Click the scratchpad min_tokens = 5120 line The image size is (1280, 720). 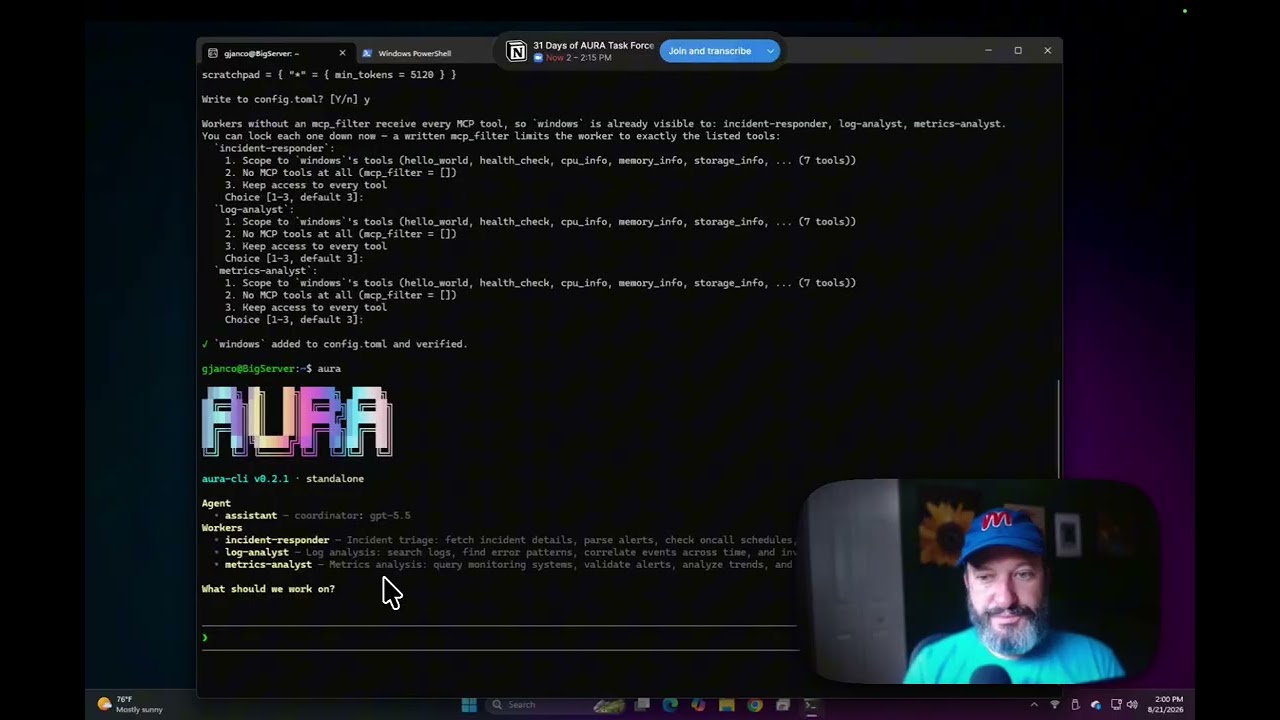pos(329,75)
